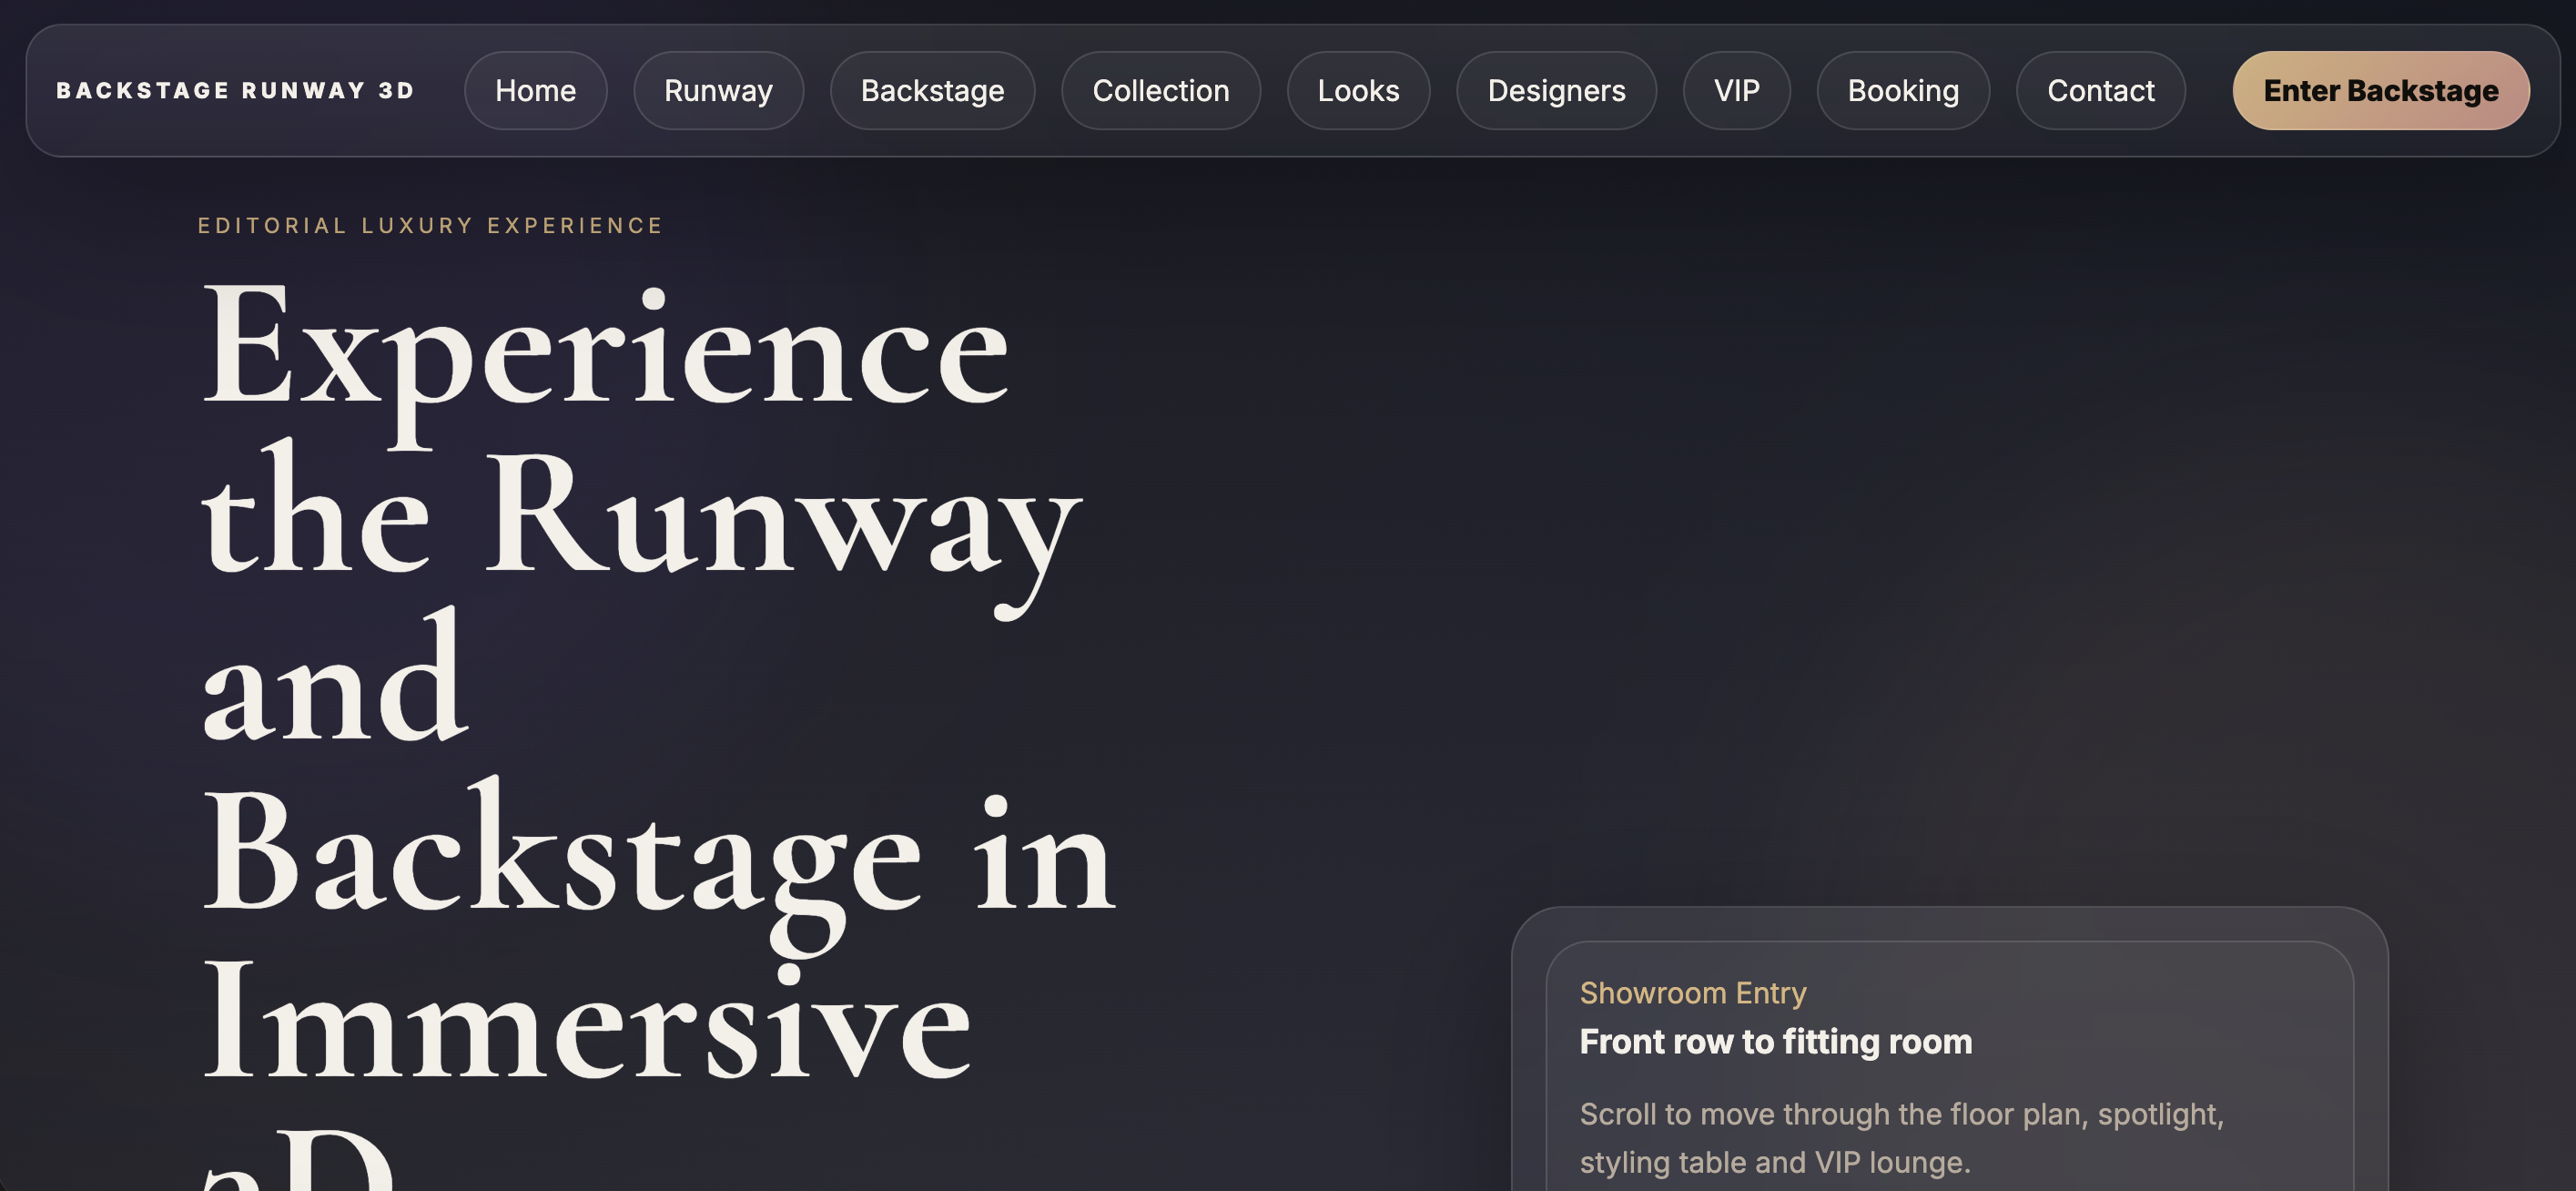Select the Front row to fitting room heading
Image resolution: width=2576 pixels, height=1191 pixels.
[x=1775, y=1041]
